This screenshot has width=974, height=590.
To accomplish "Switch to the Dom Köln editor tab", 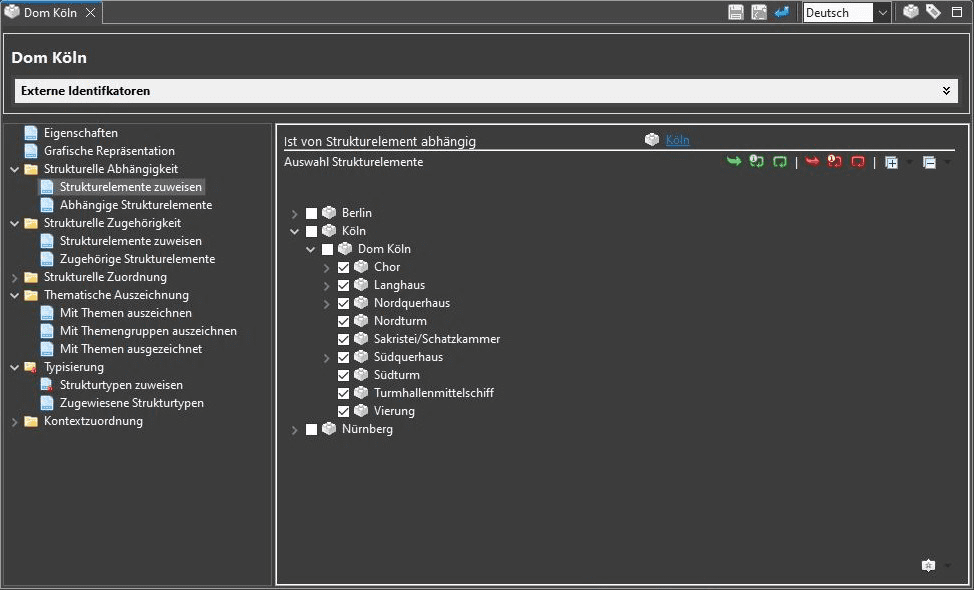I will (50, 12).
